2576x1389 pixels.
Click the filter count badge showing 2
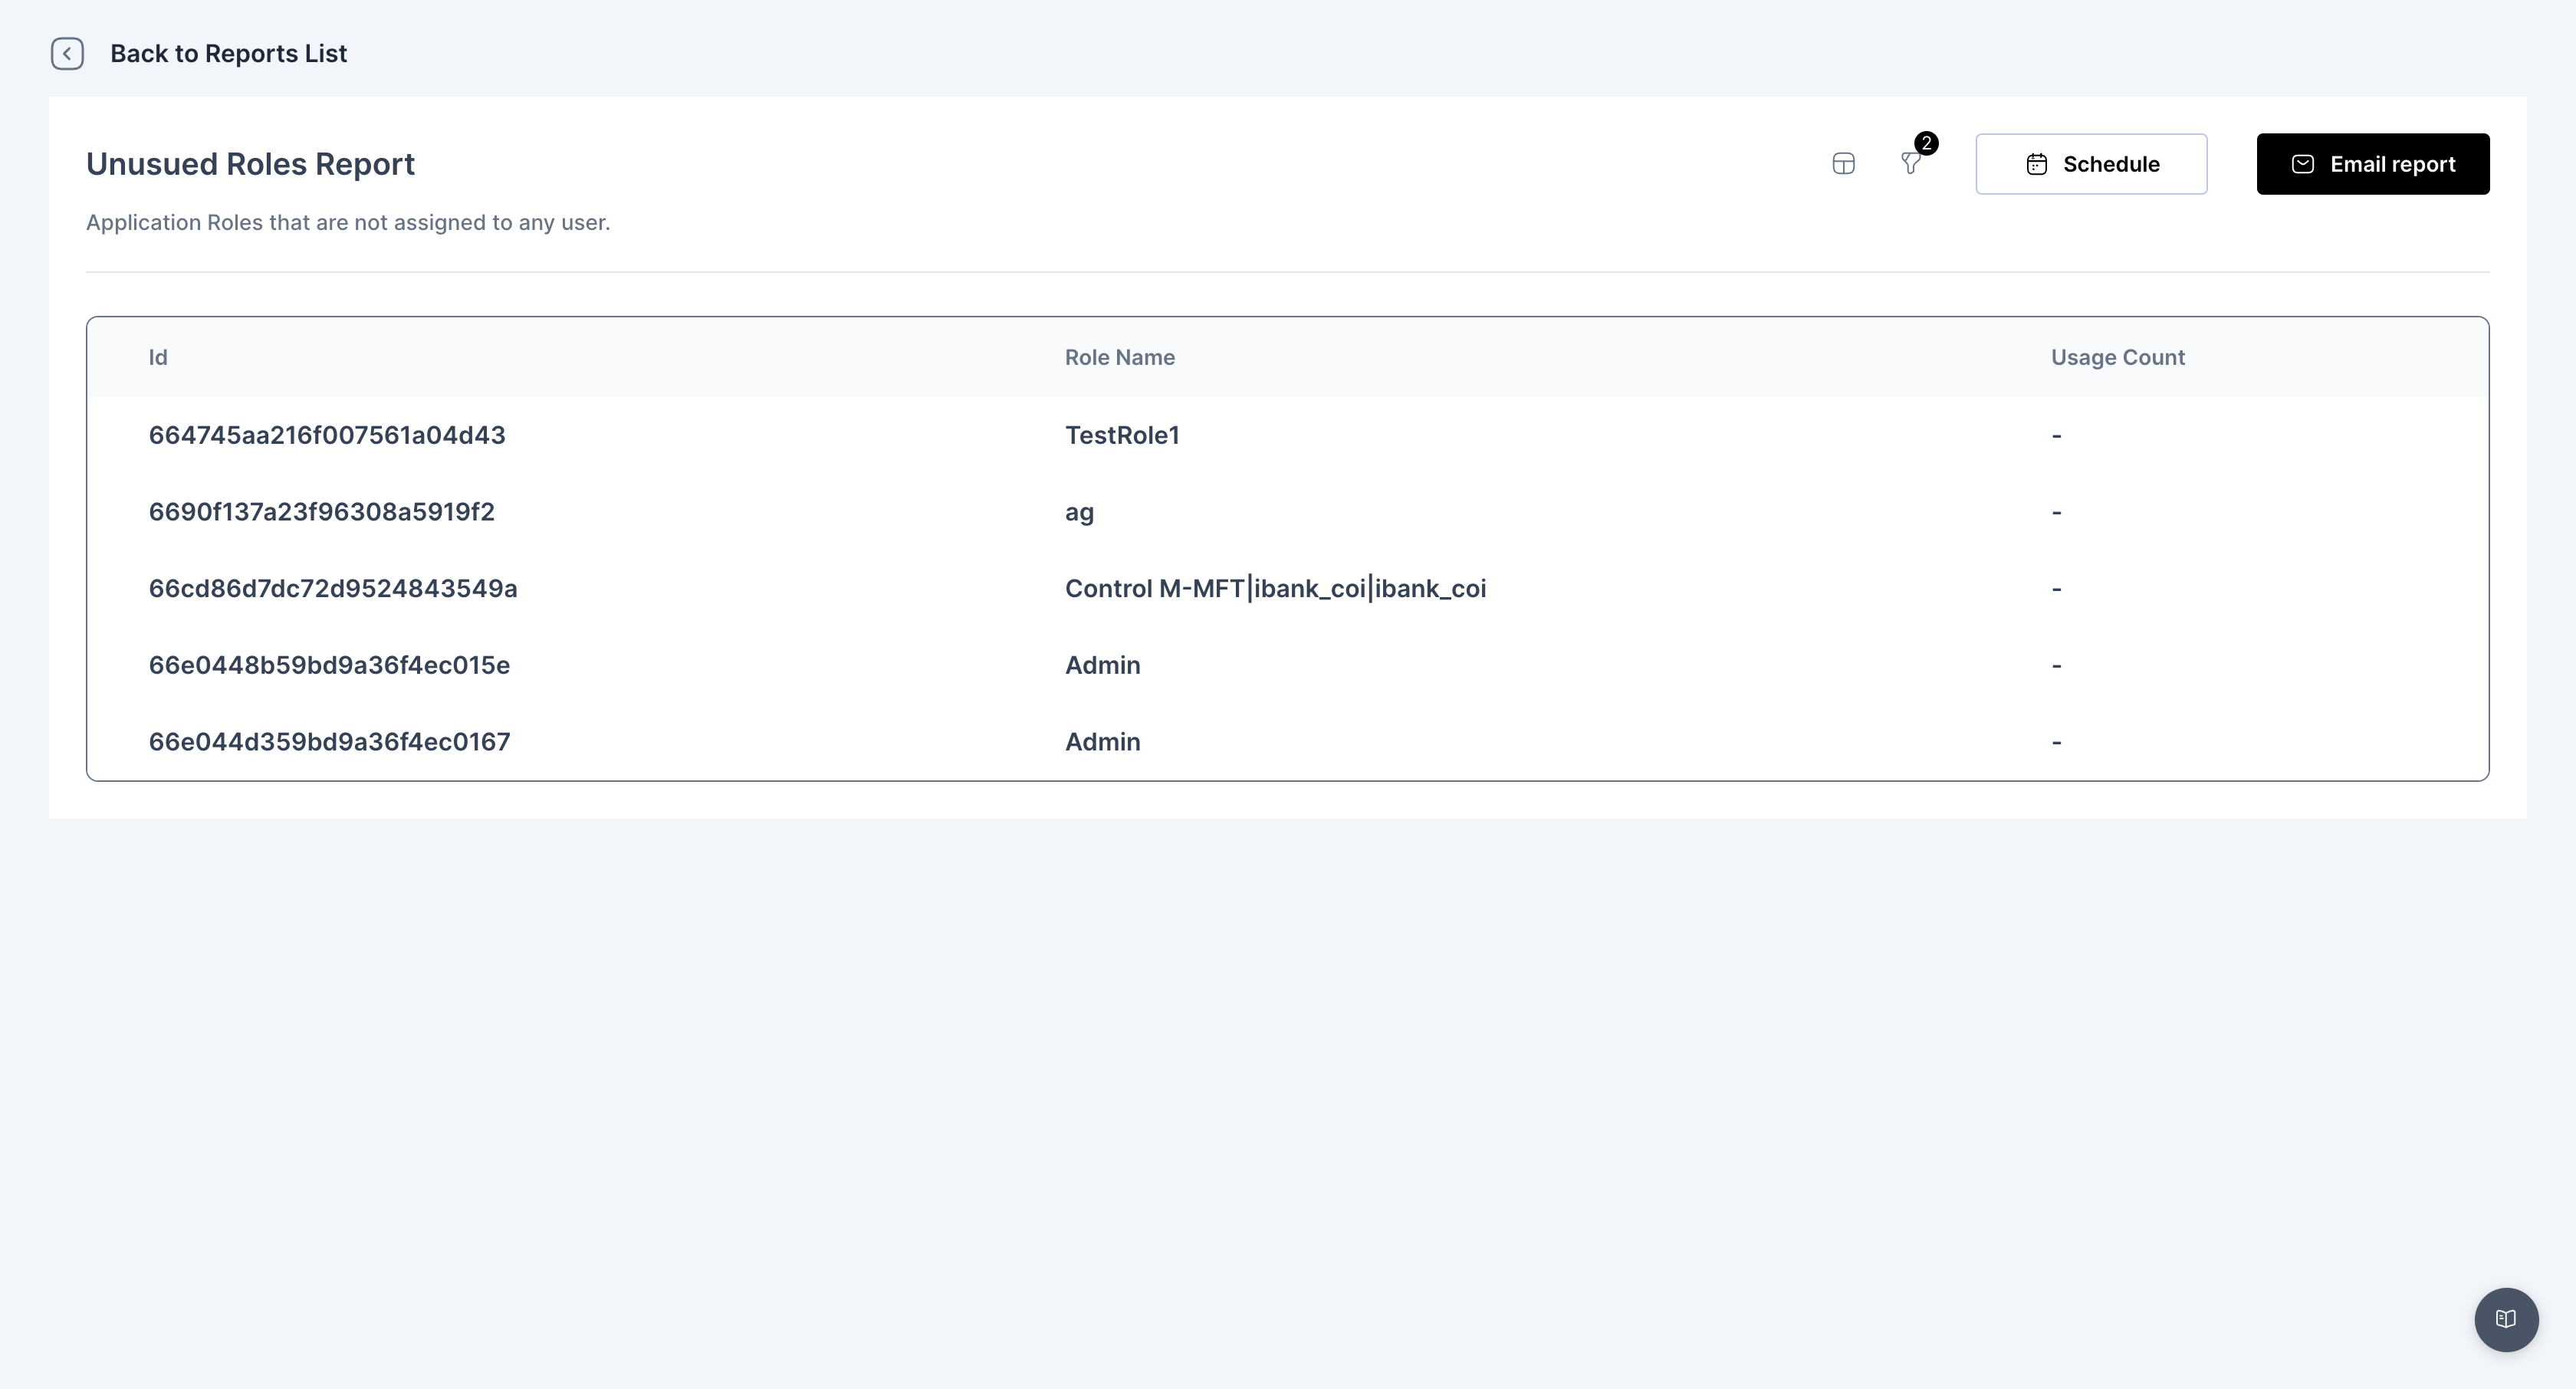pos(1926,143)
